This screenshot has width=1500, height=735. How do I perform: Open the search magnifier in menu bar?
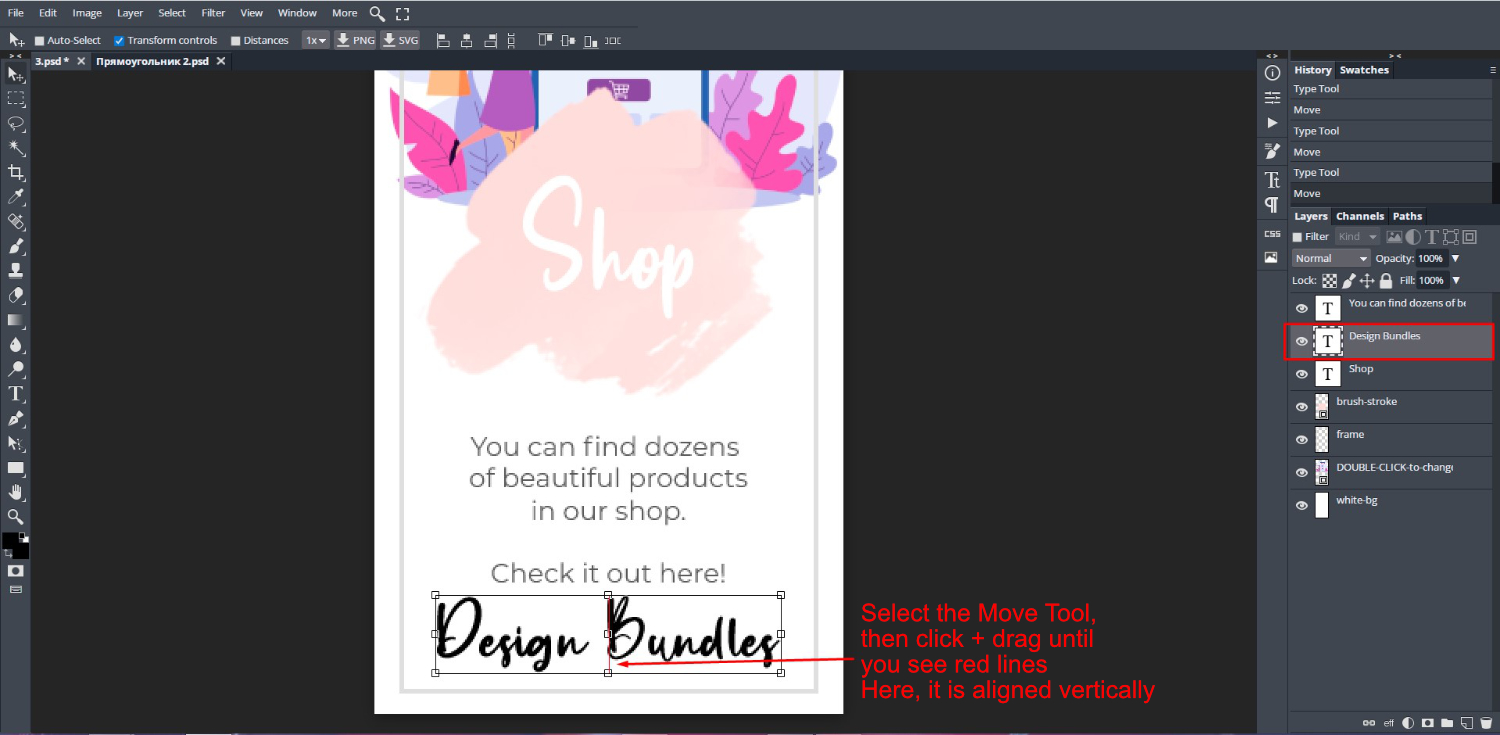tap(377, 13)
